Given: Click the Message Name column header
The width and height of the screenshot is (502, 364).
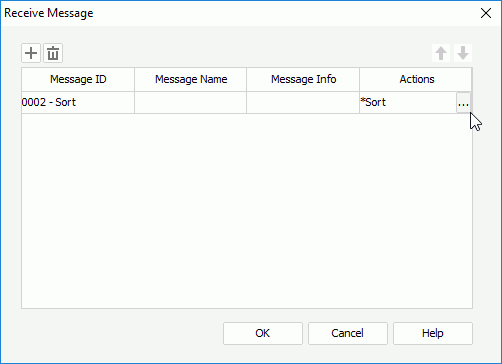Looking at the screenshot, I should (191, 79).
